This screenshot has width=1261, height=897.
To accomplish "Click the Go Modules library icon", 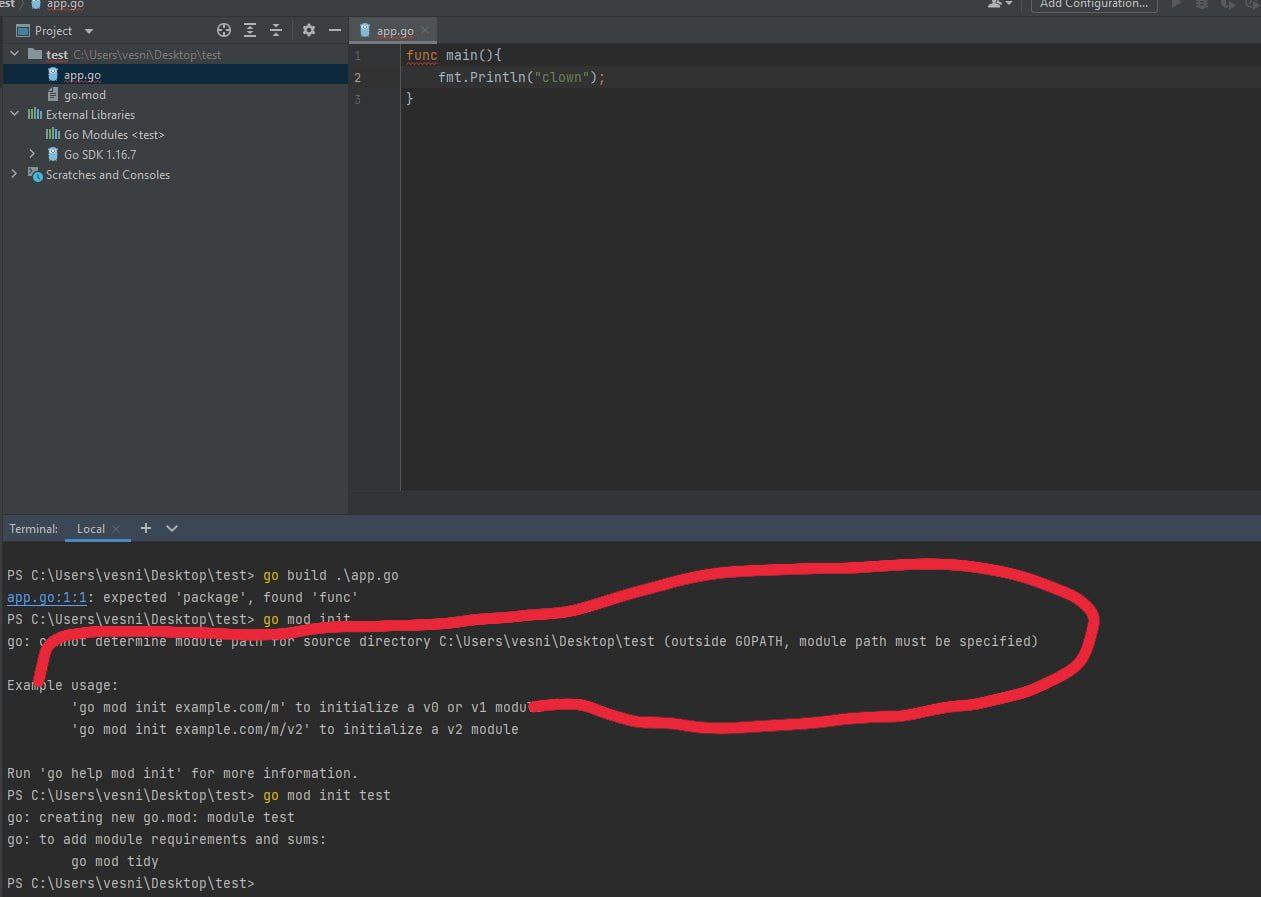I will coord(53,134).
